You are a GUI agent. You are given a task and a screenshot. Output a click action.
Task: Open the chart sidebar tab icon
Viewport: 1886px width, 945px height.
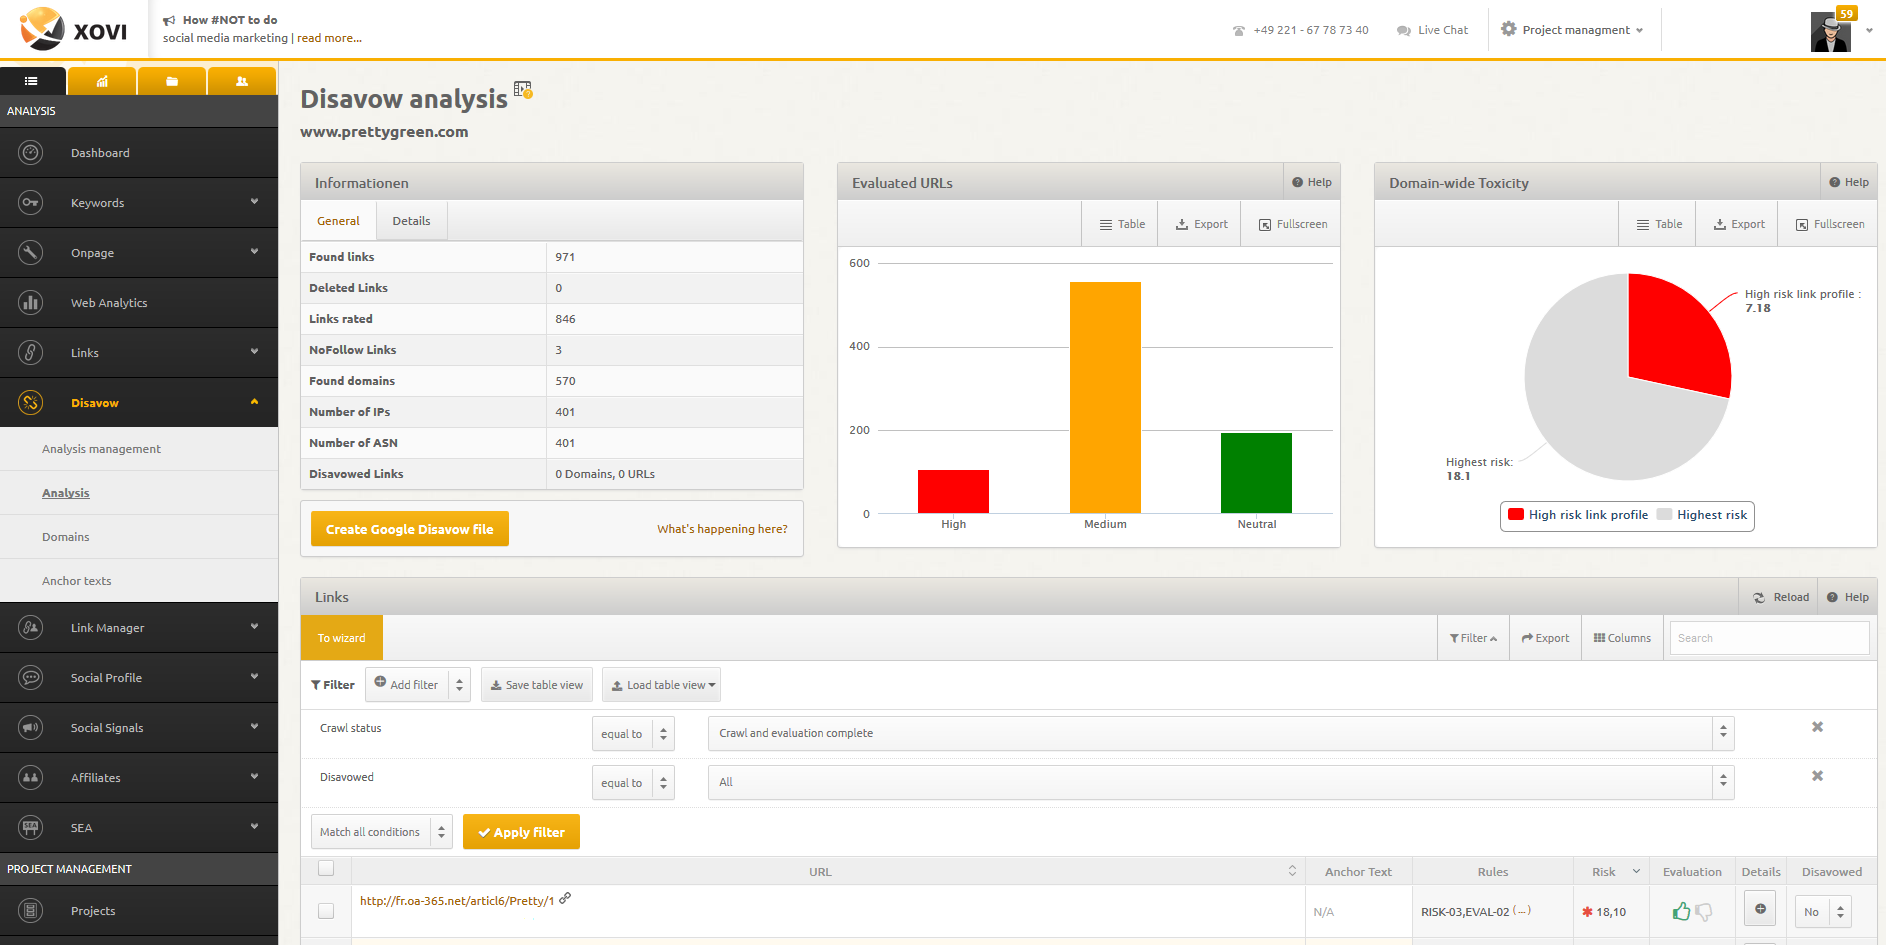102,81
